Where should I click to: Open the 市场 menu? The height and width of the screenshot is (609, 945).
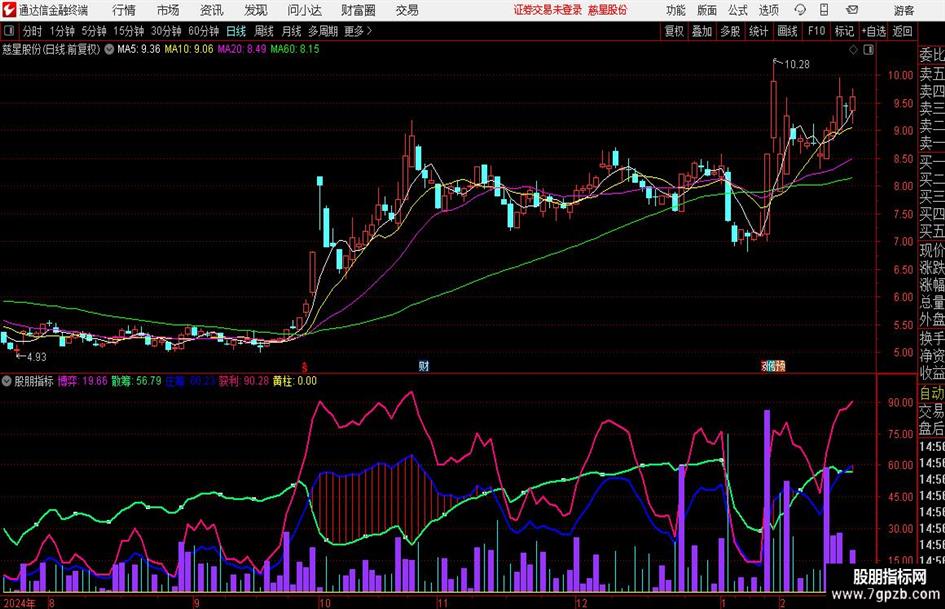point(168,10)
